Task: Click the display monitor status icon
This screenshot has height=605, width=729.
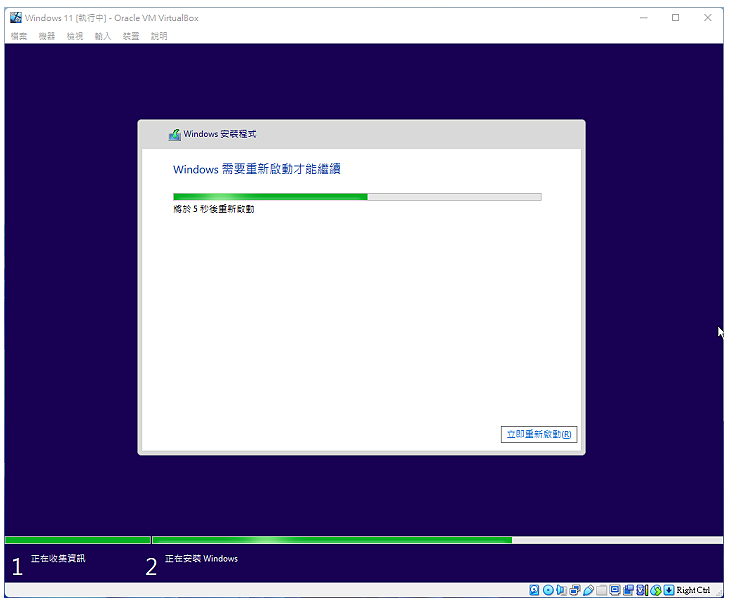Action: coord(615,590)
